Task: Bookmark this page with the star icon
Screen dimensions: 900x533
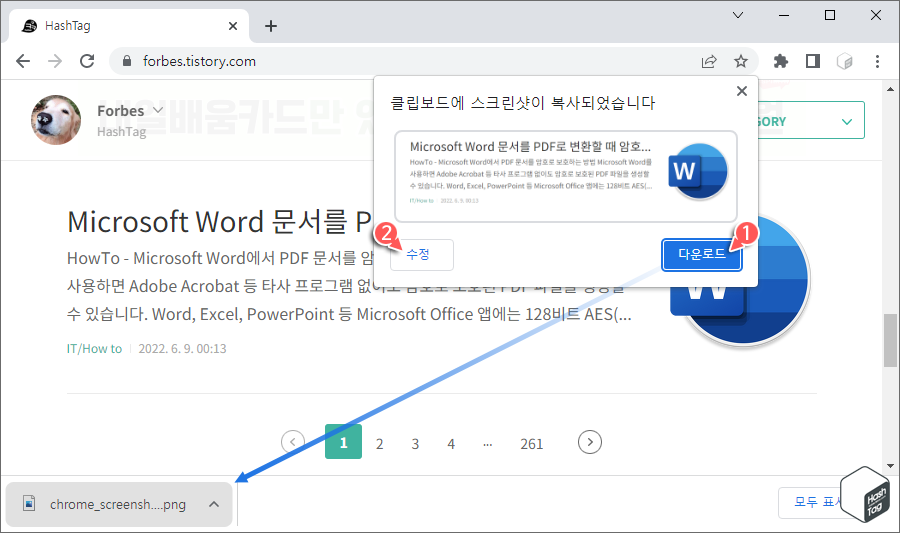Action: pyautogui.click(x=741, y=61)
